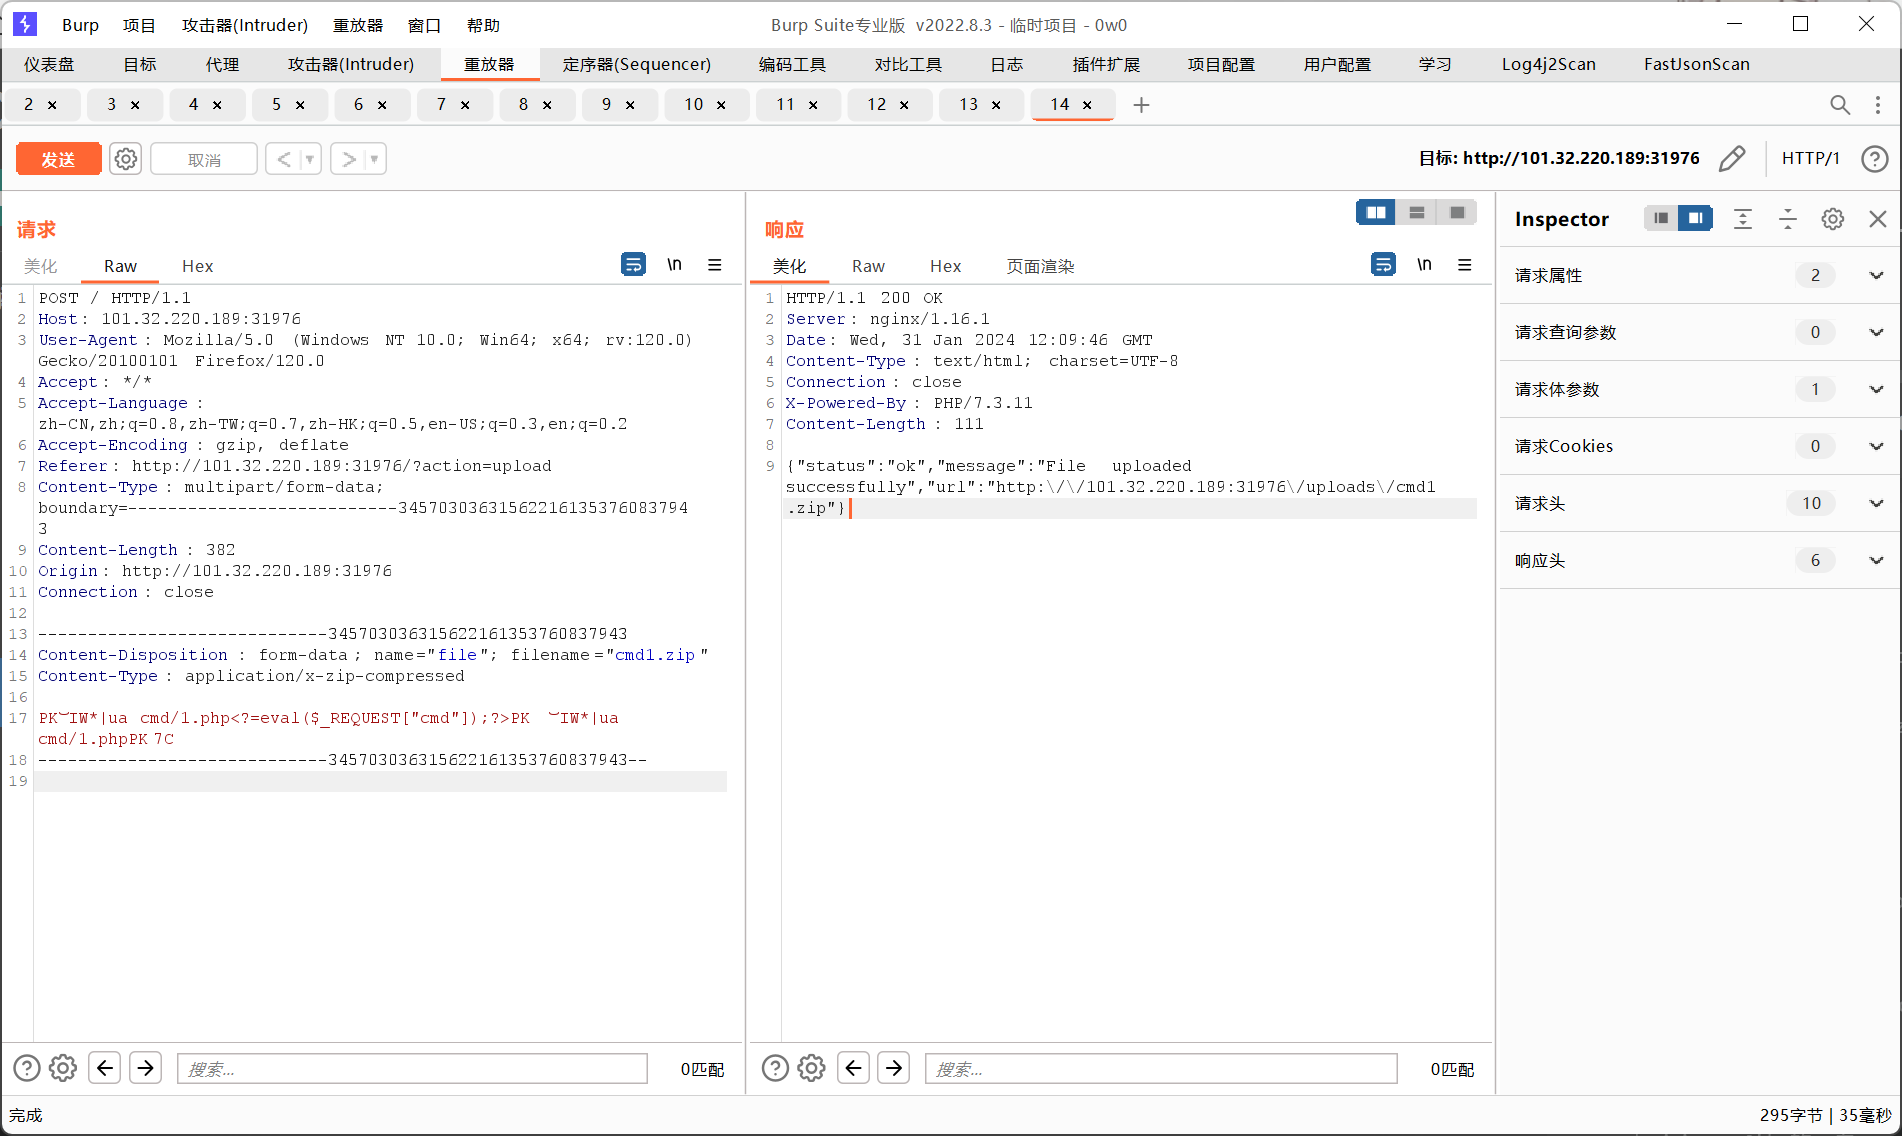1902x1136 pixels.
Task: Open the 代理 tab
Action: point(222,64)
